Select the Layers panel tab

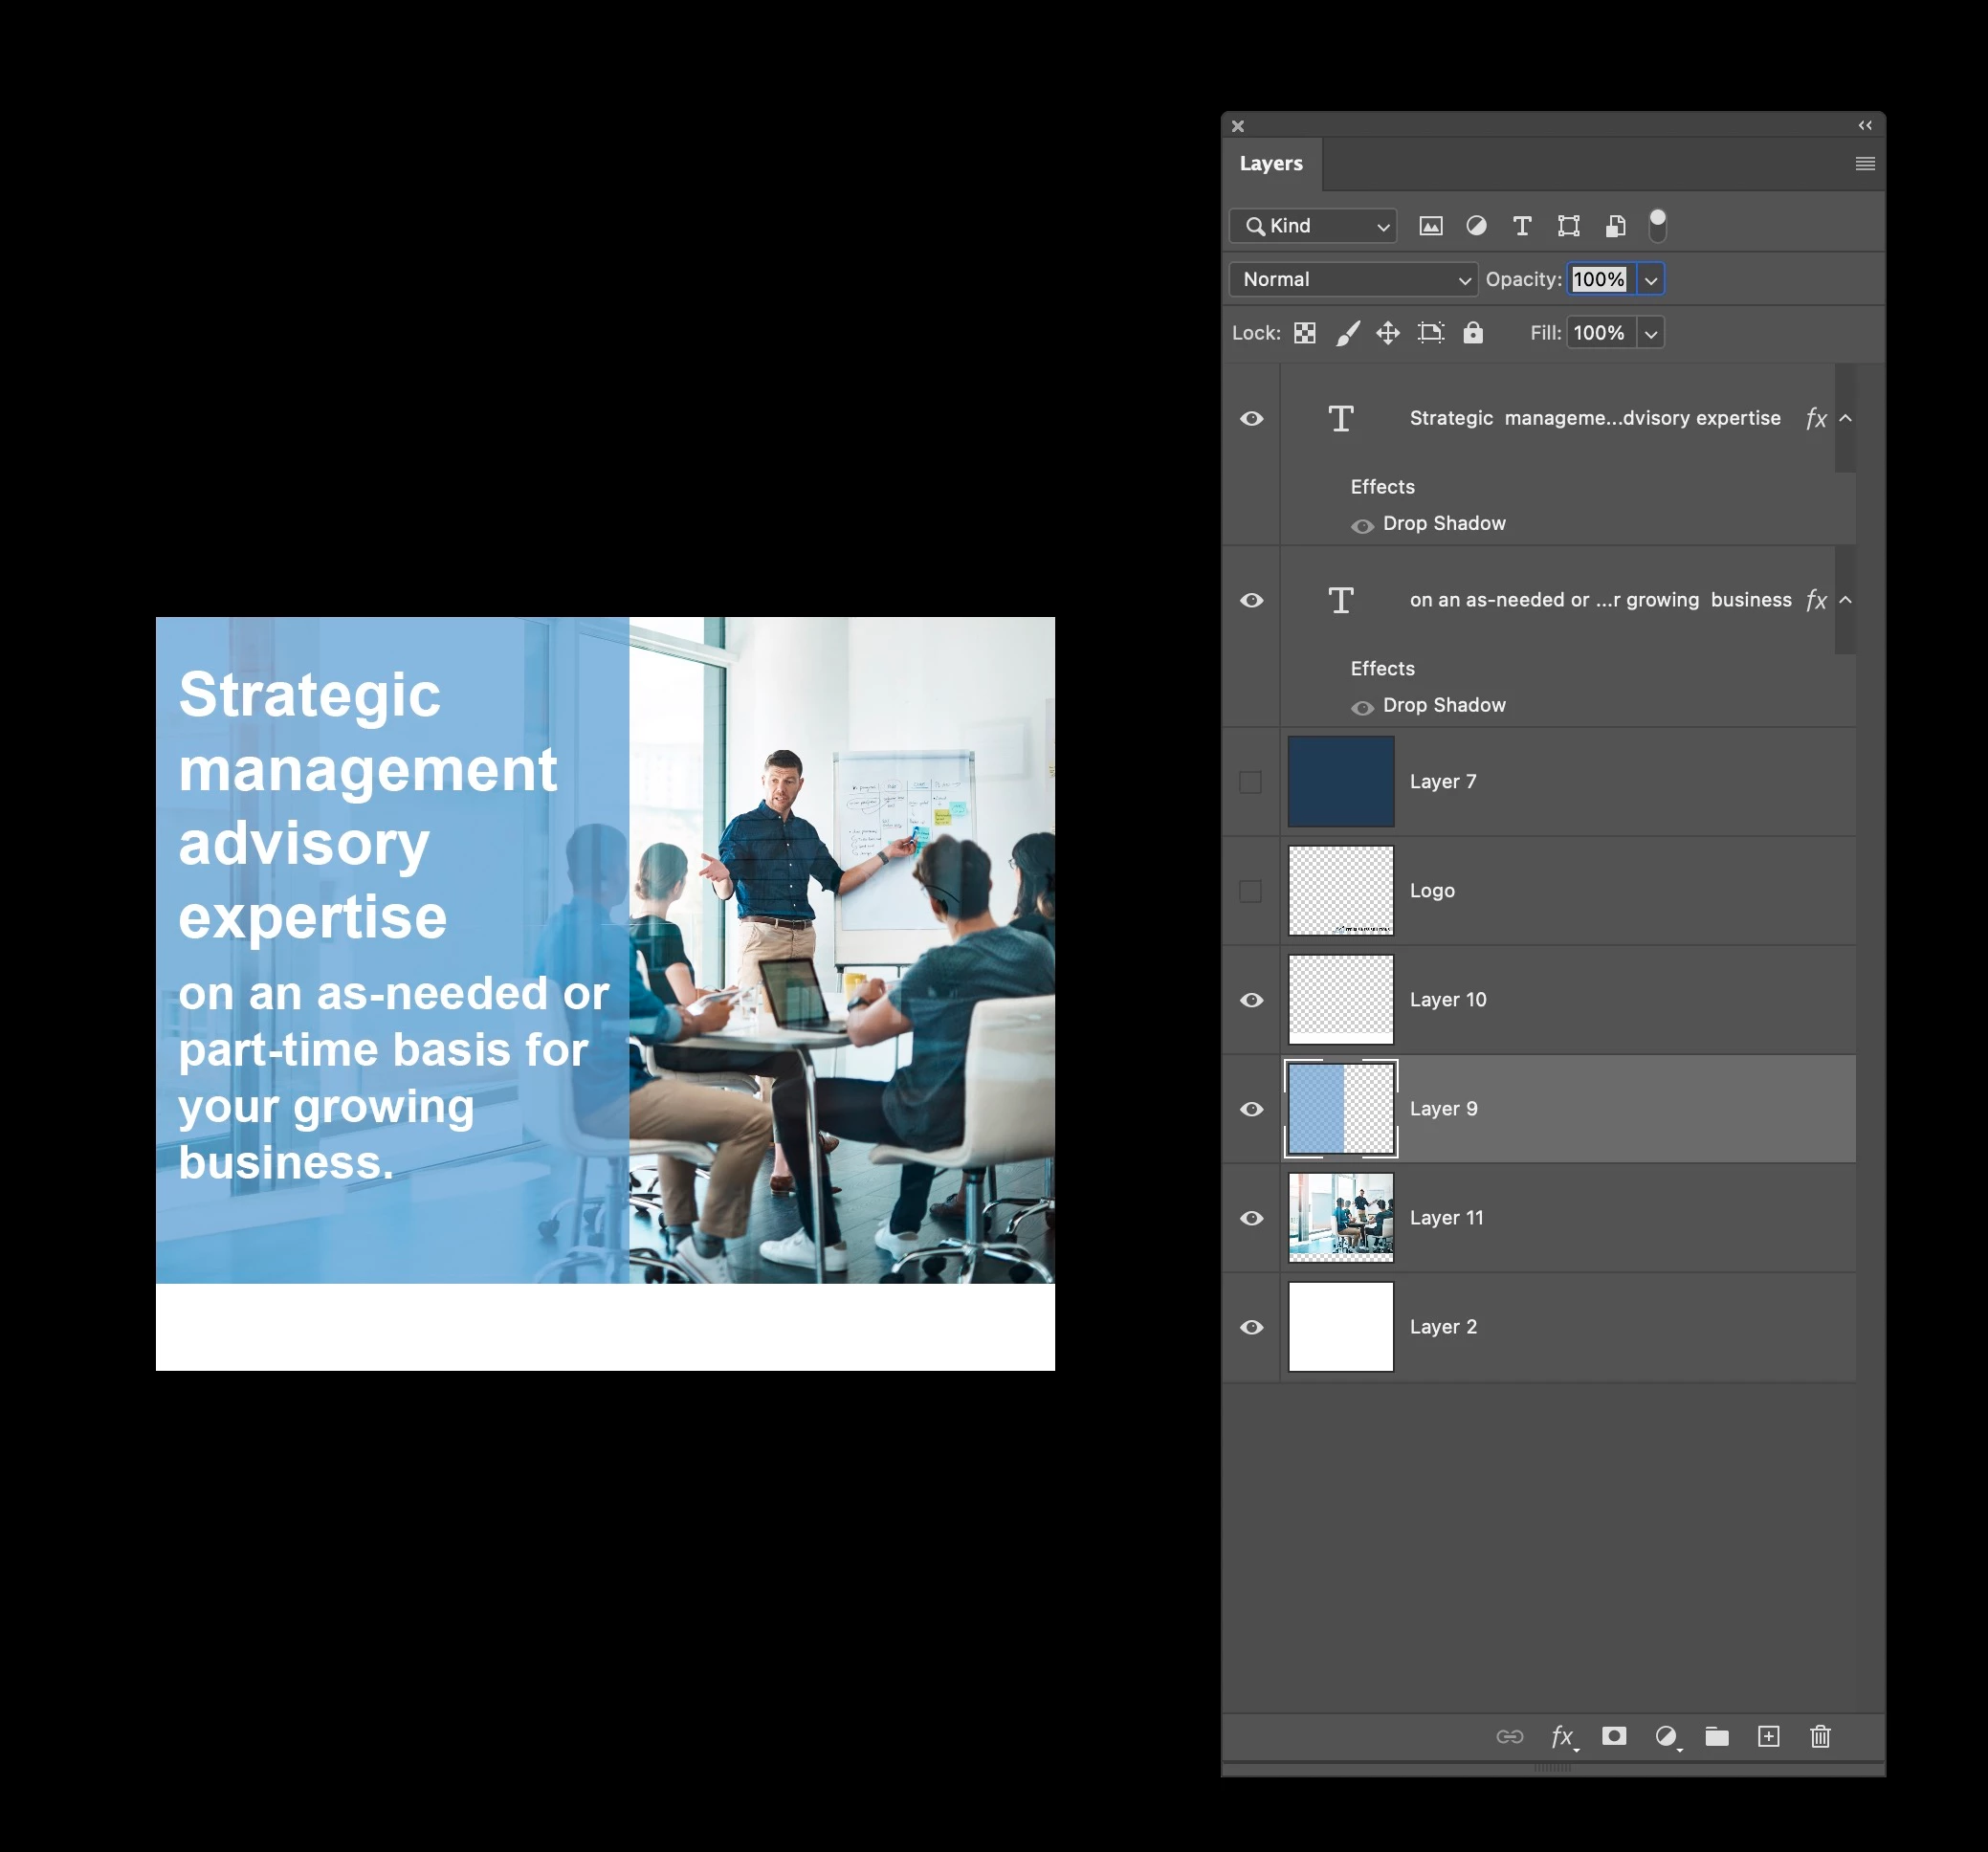click(x=1270, y=164)
